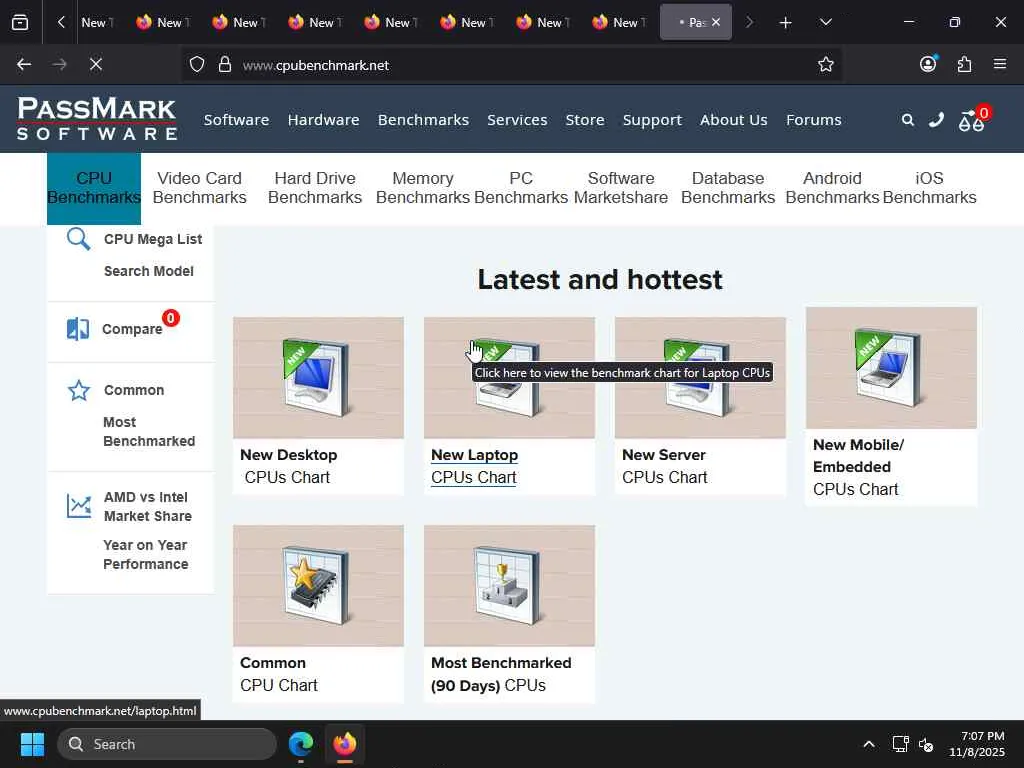Open the Hardware navigation menu
The height and width of the screenshot is (768, 1024).
323,120
